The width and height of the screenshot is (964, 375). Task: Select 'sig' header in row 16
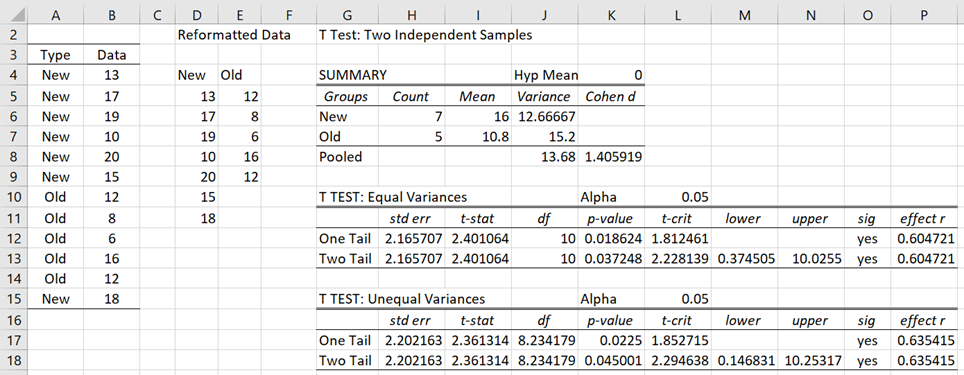click(x=867, y=320)
